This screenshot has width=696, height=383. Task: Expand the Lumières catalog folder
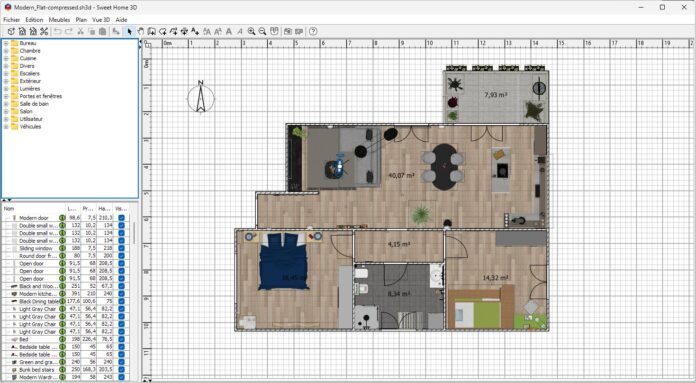[6, 89]
